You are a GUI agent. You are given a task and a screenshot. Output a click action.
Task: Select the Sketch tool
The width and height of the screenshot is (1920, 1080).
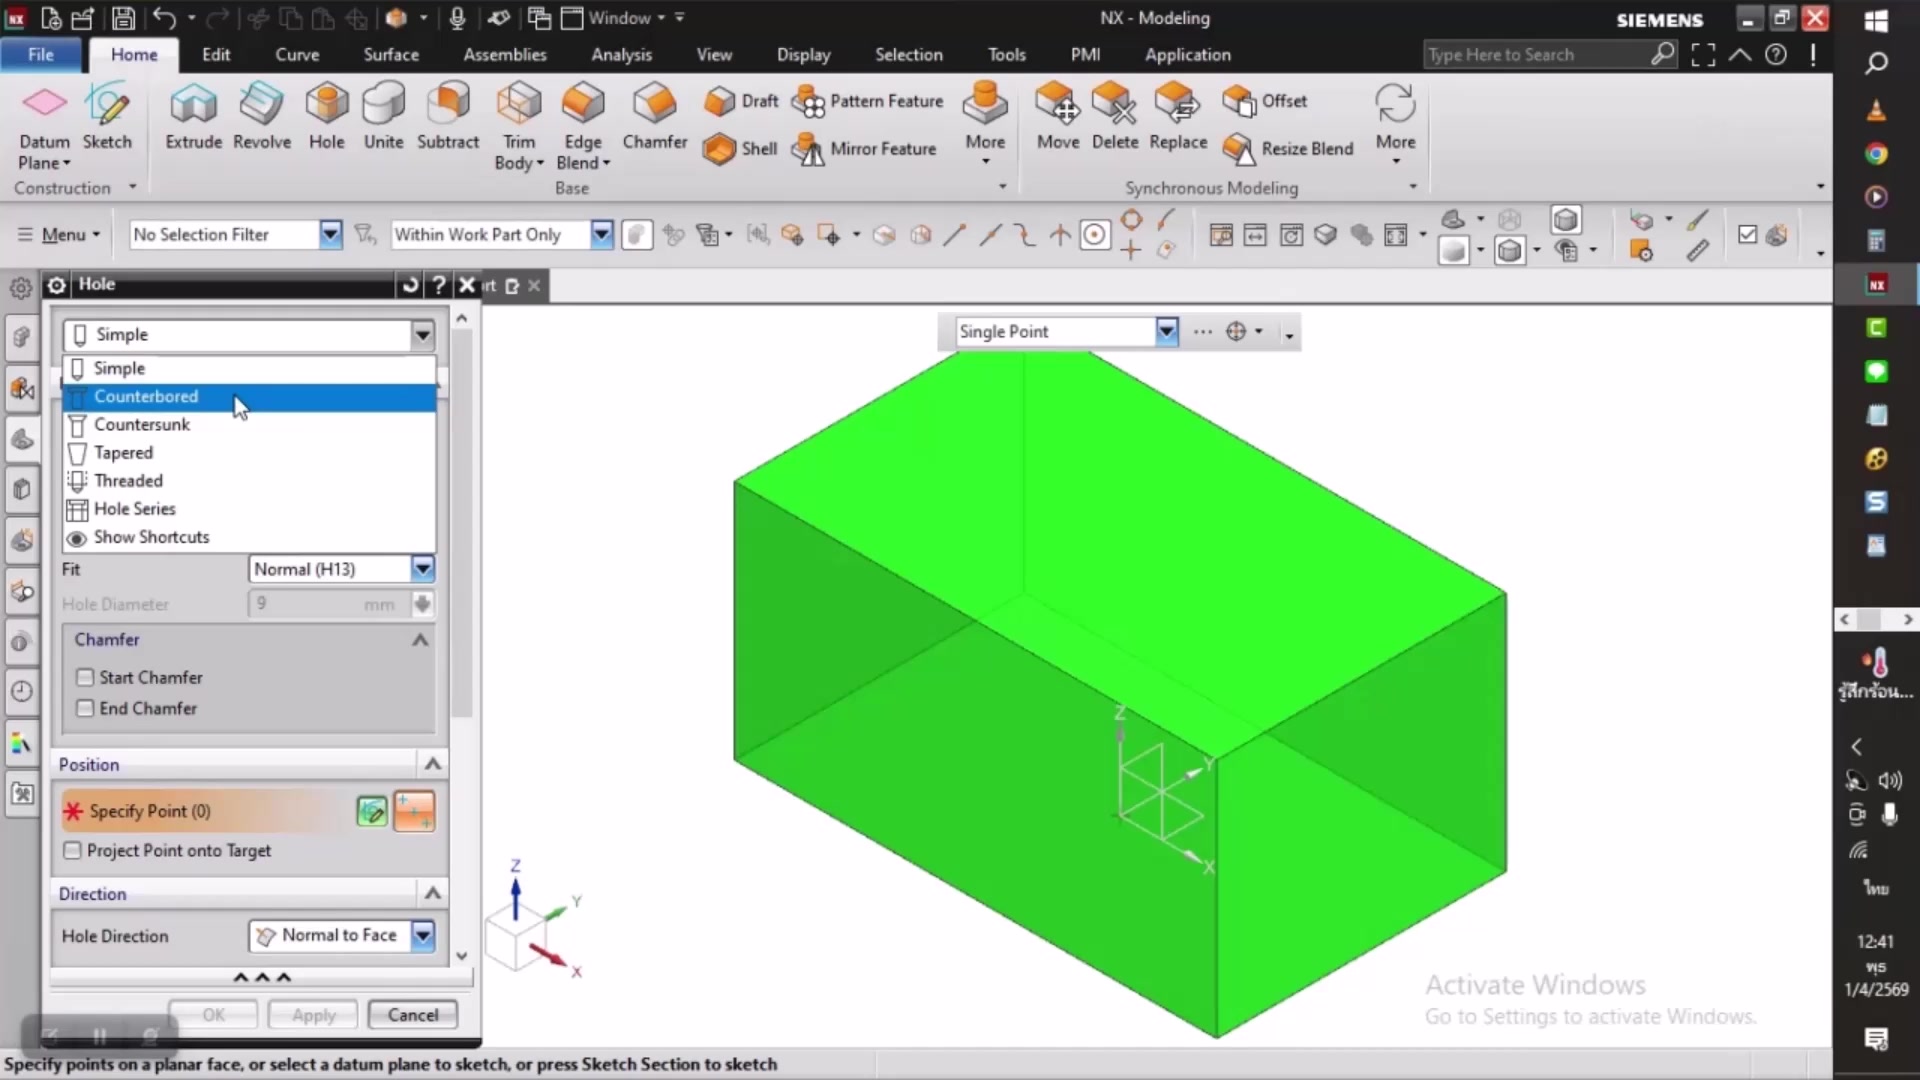pyautogui.click(x=107, y=117)
